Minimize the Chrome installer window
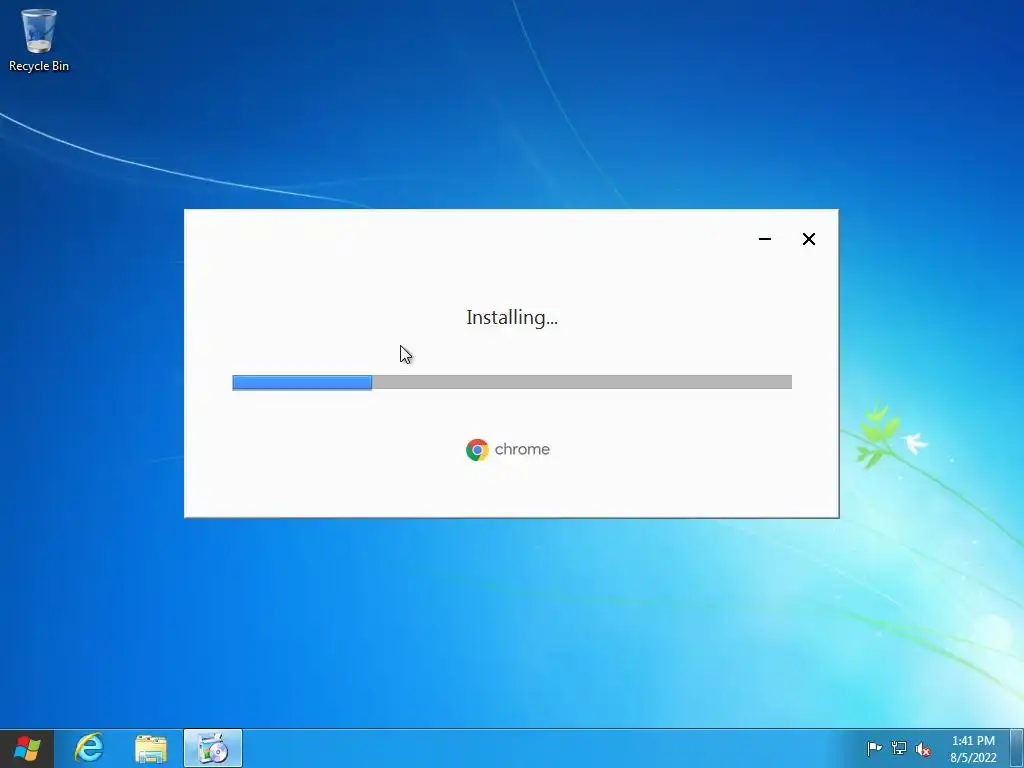This screenshot has height=768, width=1024. (765, 239)
